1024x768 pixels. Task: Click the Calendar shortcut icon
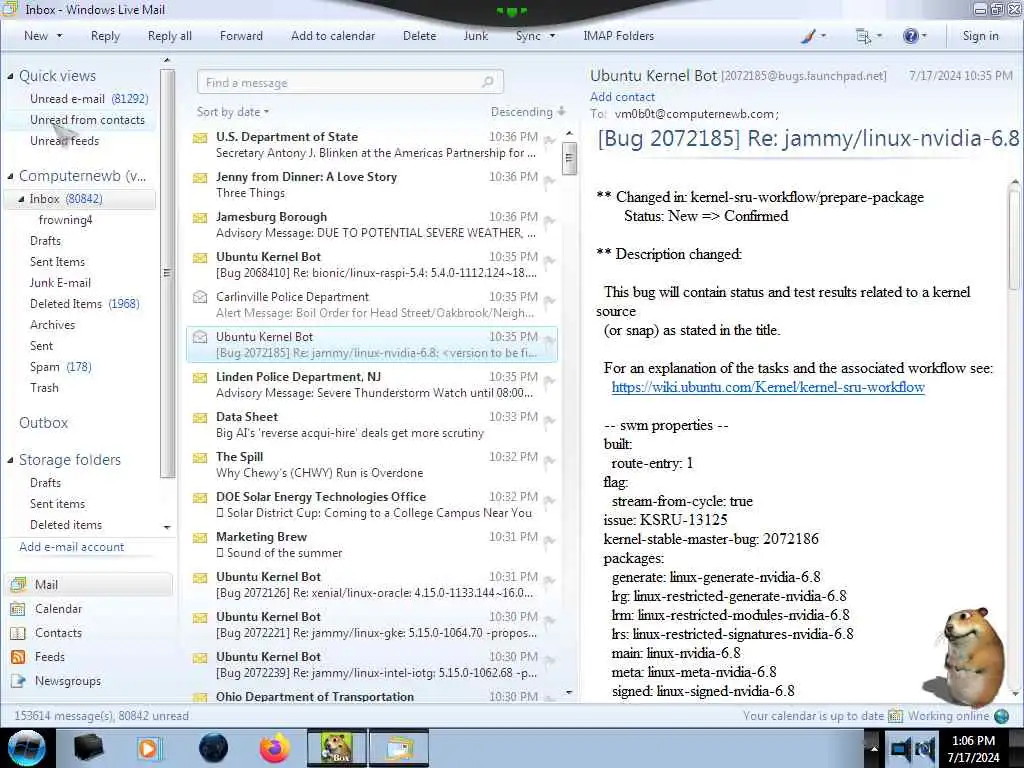coord(18,609)
